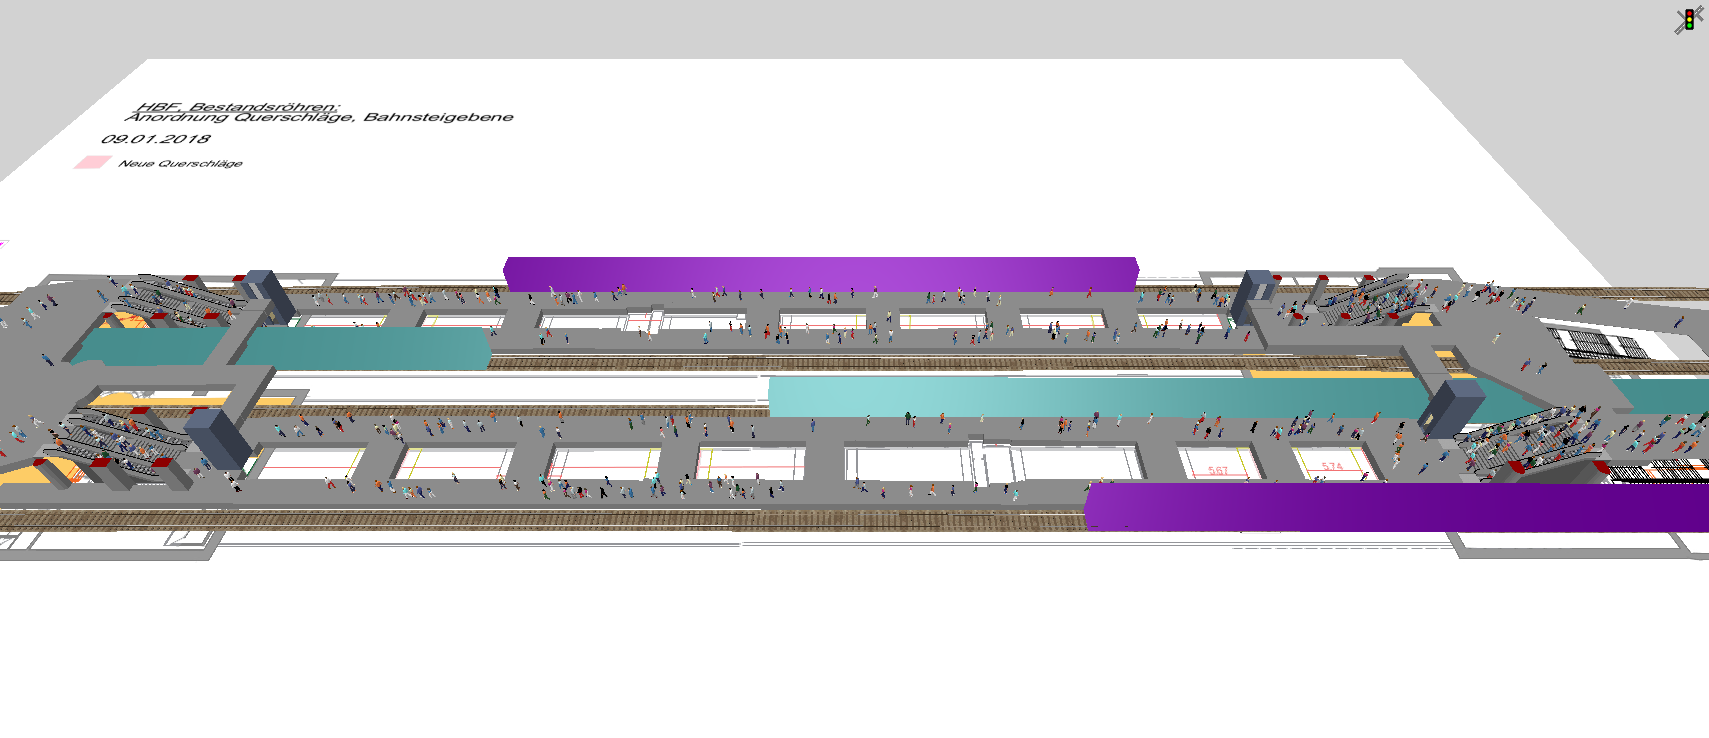1709x738 pixels.
Task: Click the pink Neue Querschläge legend swatch
Action: 91,163
